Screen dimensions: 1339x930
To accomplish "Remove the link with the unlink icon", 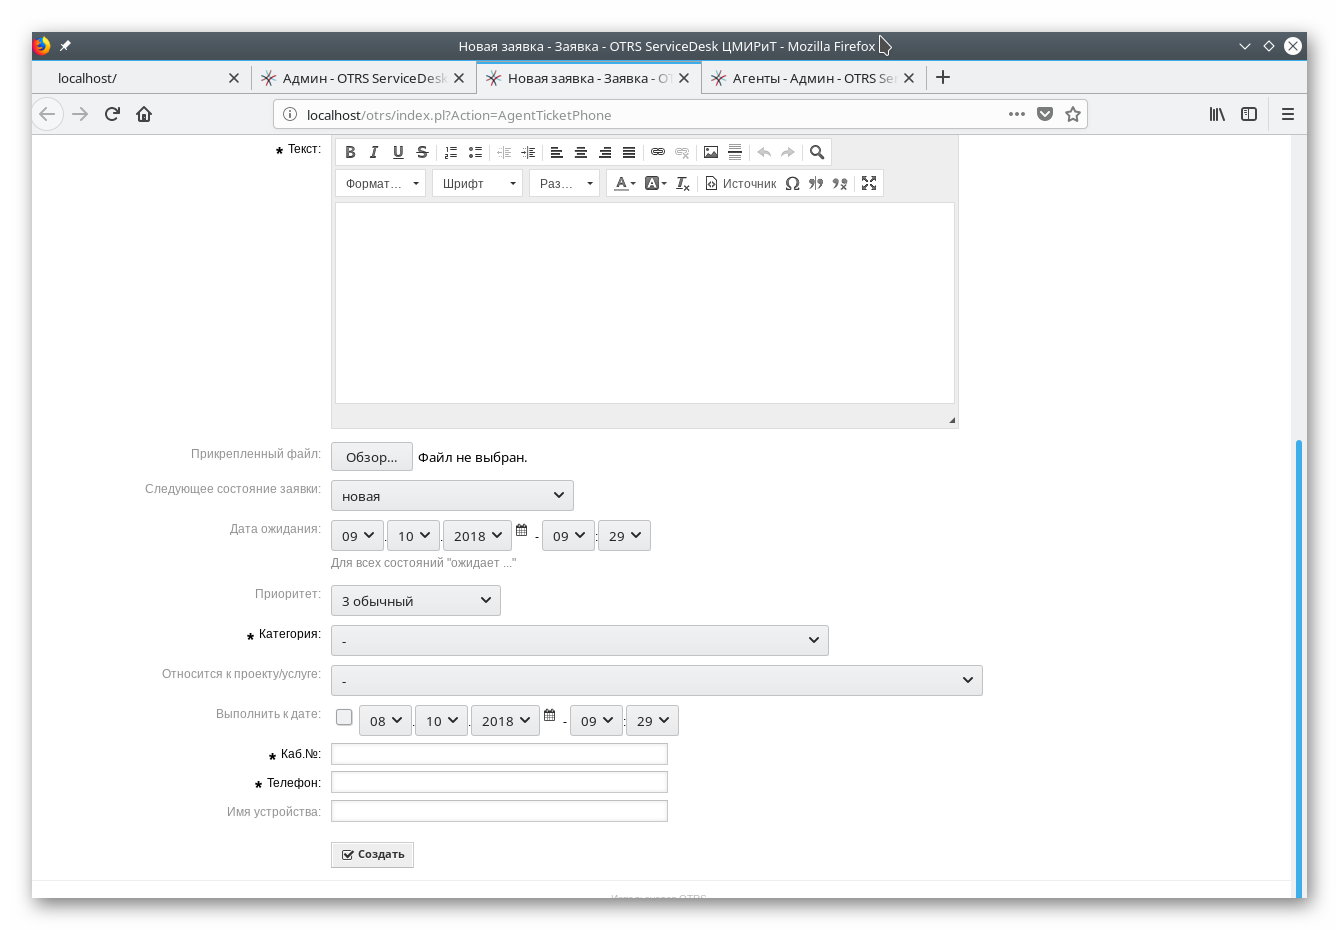I will [682, 152].
